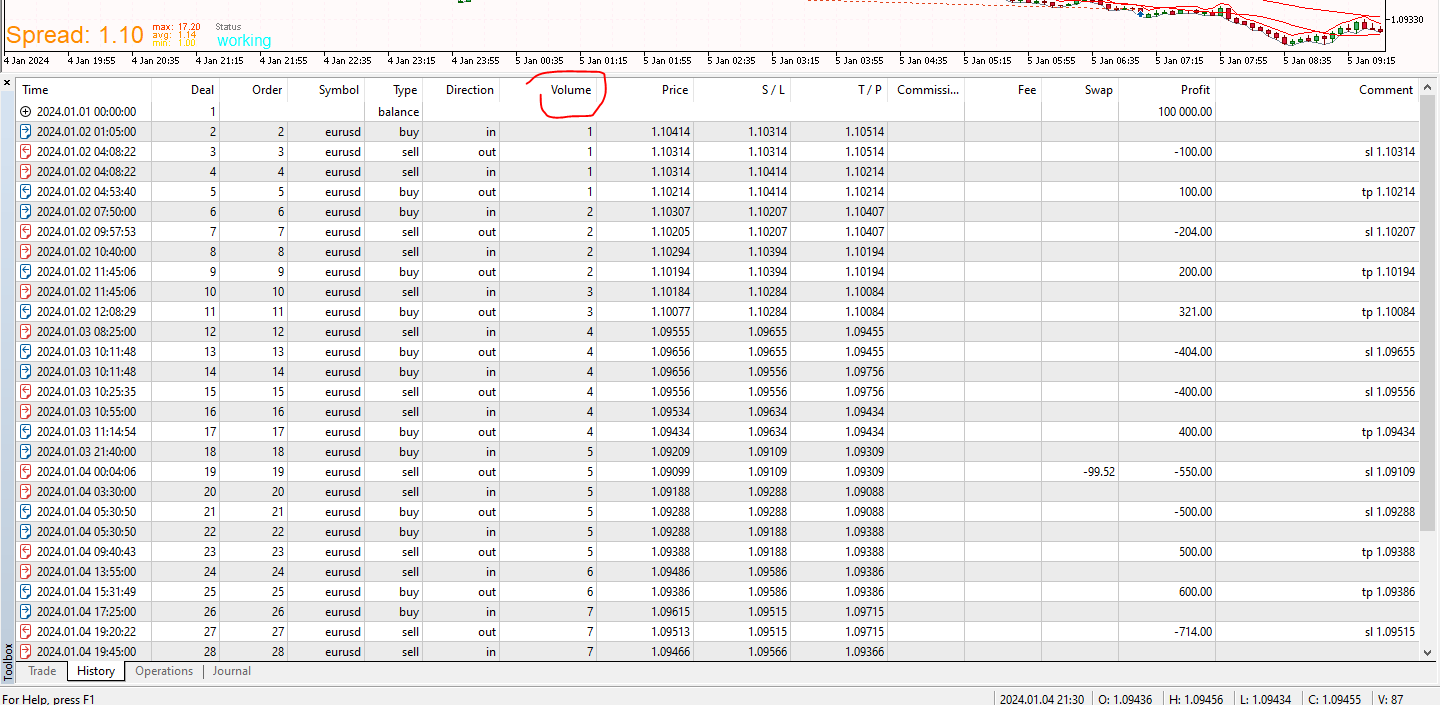Click the profit value 321.00
1440x705 pixels.
(x=1195, y=312)
